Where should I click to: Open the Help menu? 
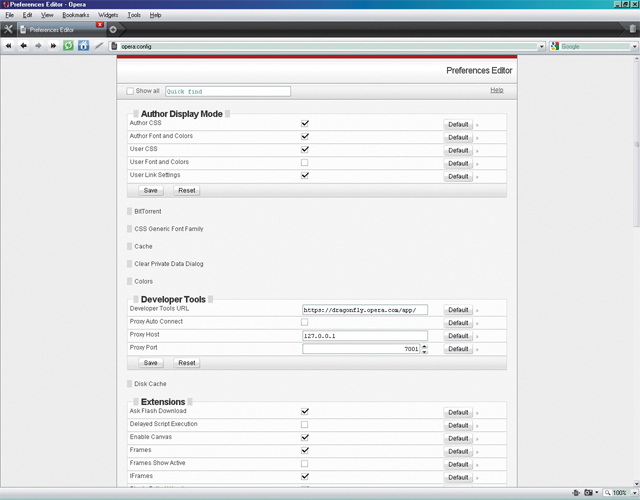[155, 15]
